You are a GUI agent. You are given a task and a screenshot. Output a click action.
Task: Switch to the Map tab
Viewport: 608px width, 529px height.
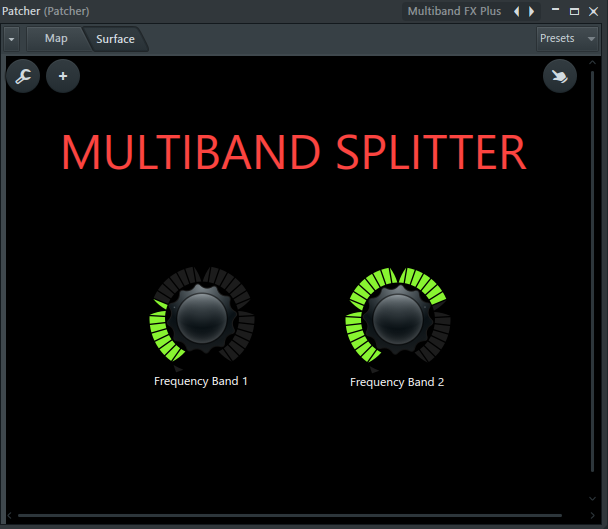56,39
